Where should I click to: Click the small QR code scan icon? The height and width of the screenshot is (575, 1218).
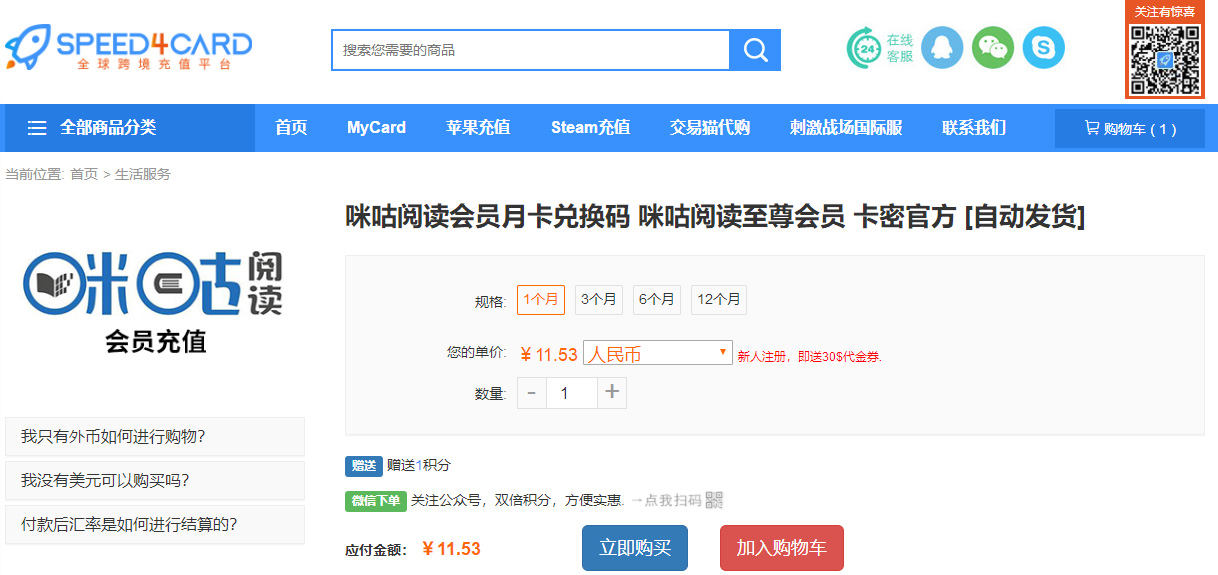(x=714, y=500)
